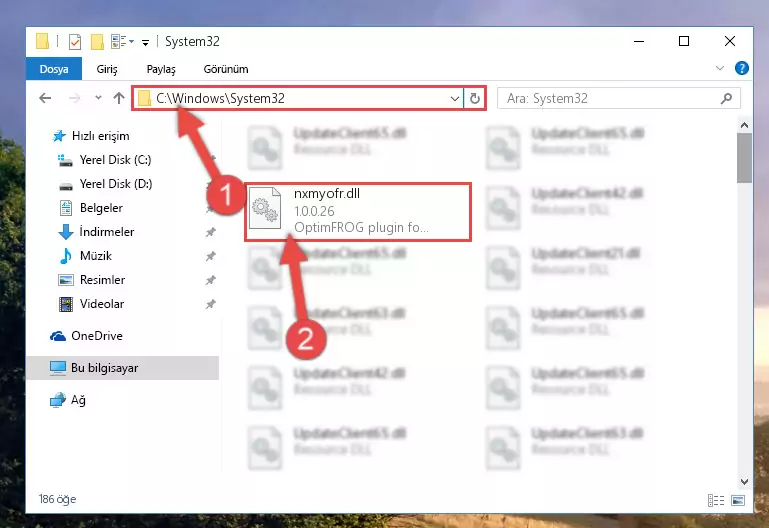This screenshot has width=769, height=528.
Task: Go forward with the right arrow
Action: [75, 98]
